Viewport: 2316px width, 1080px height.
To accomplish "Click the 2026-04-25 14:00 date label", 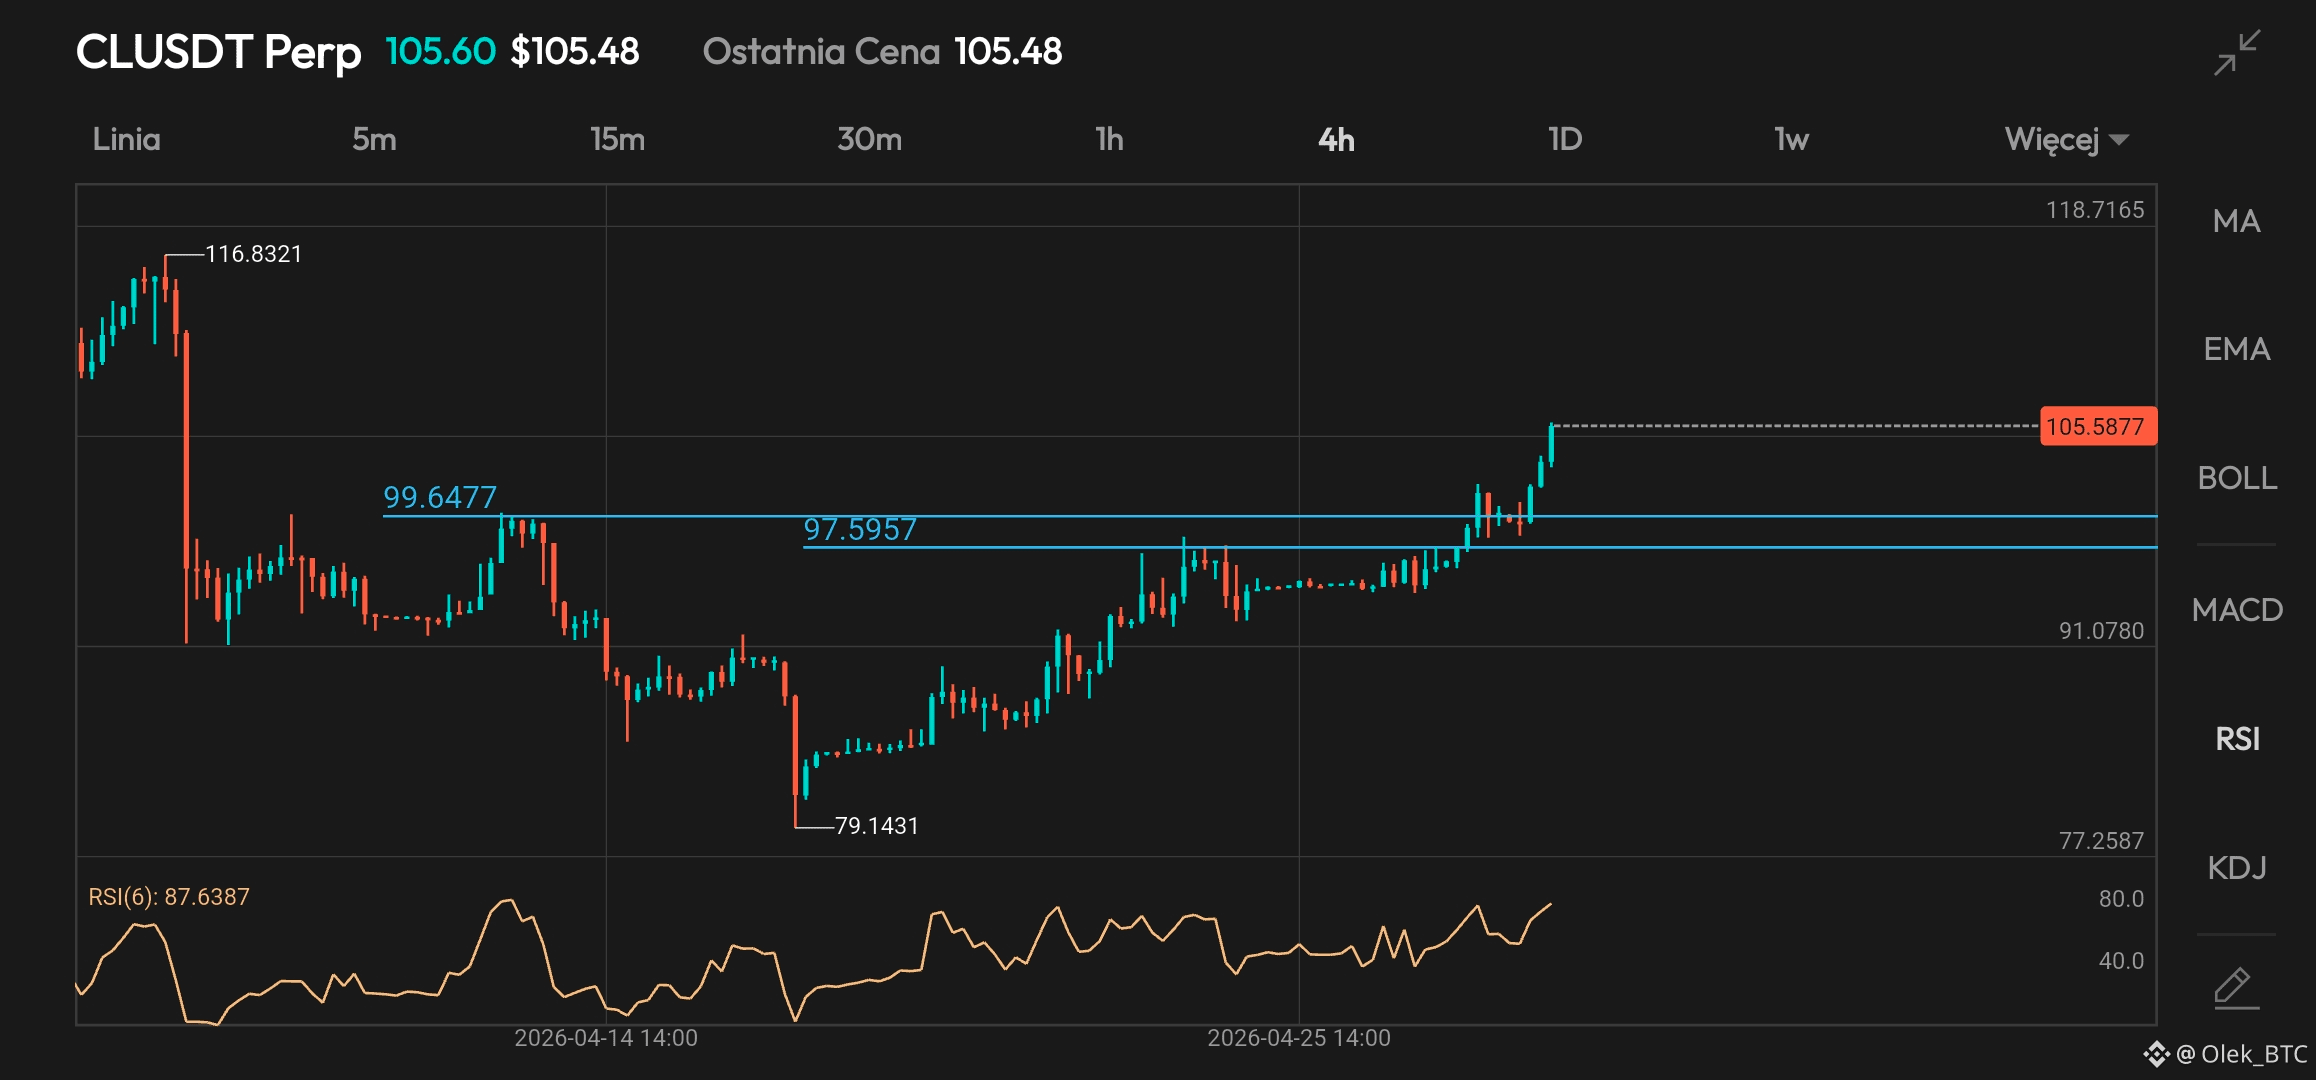I will click(x=1299, y=1038).
